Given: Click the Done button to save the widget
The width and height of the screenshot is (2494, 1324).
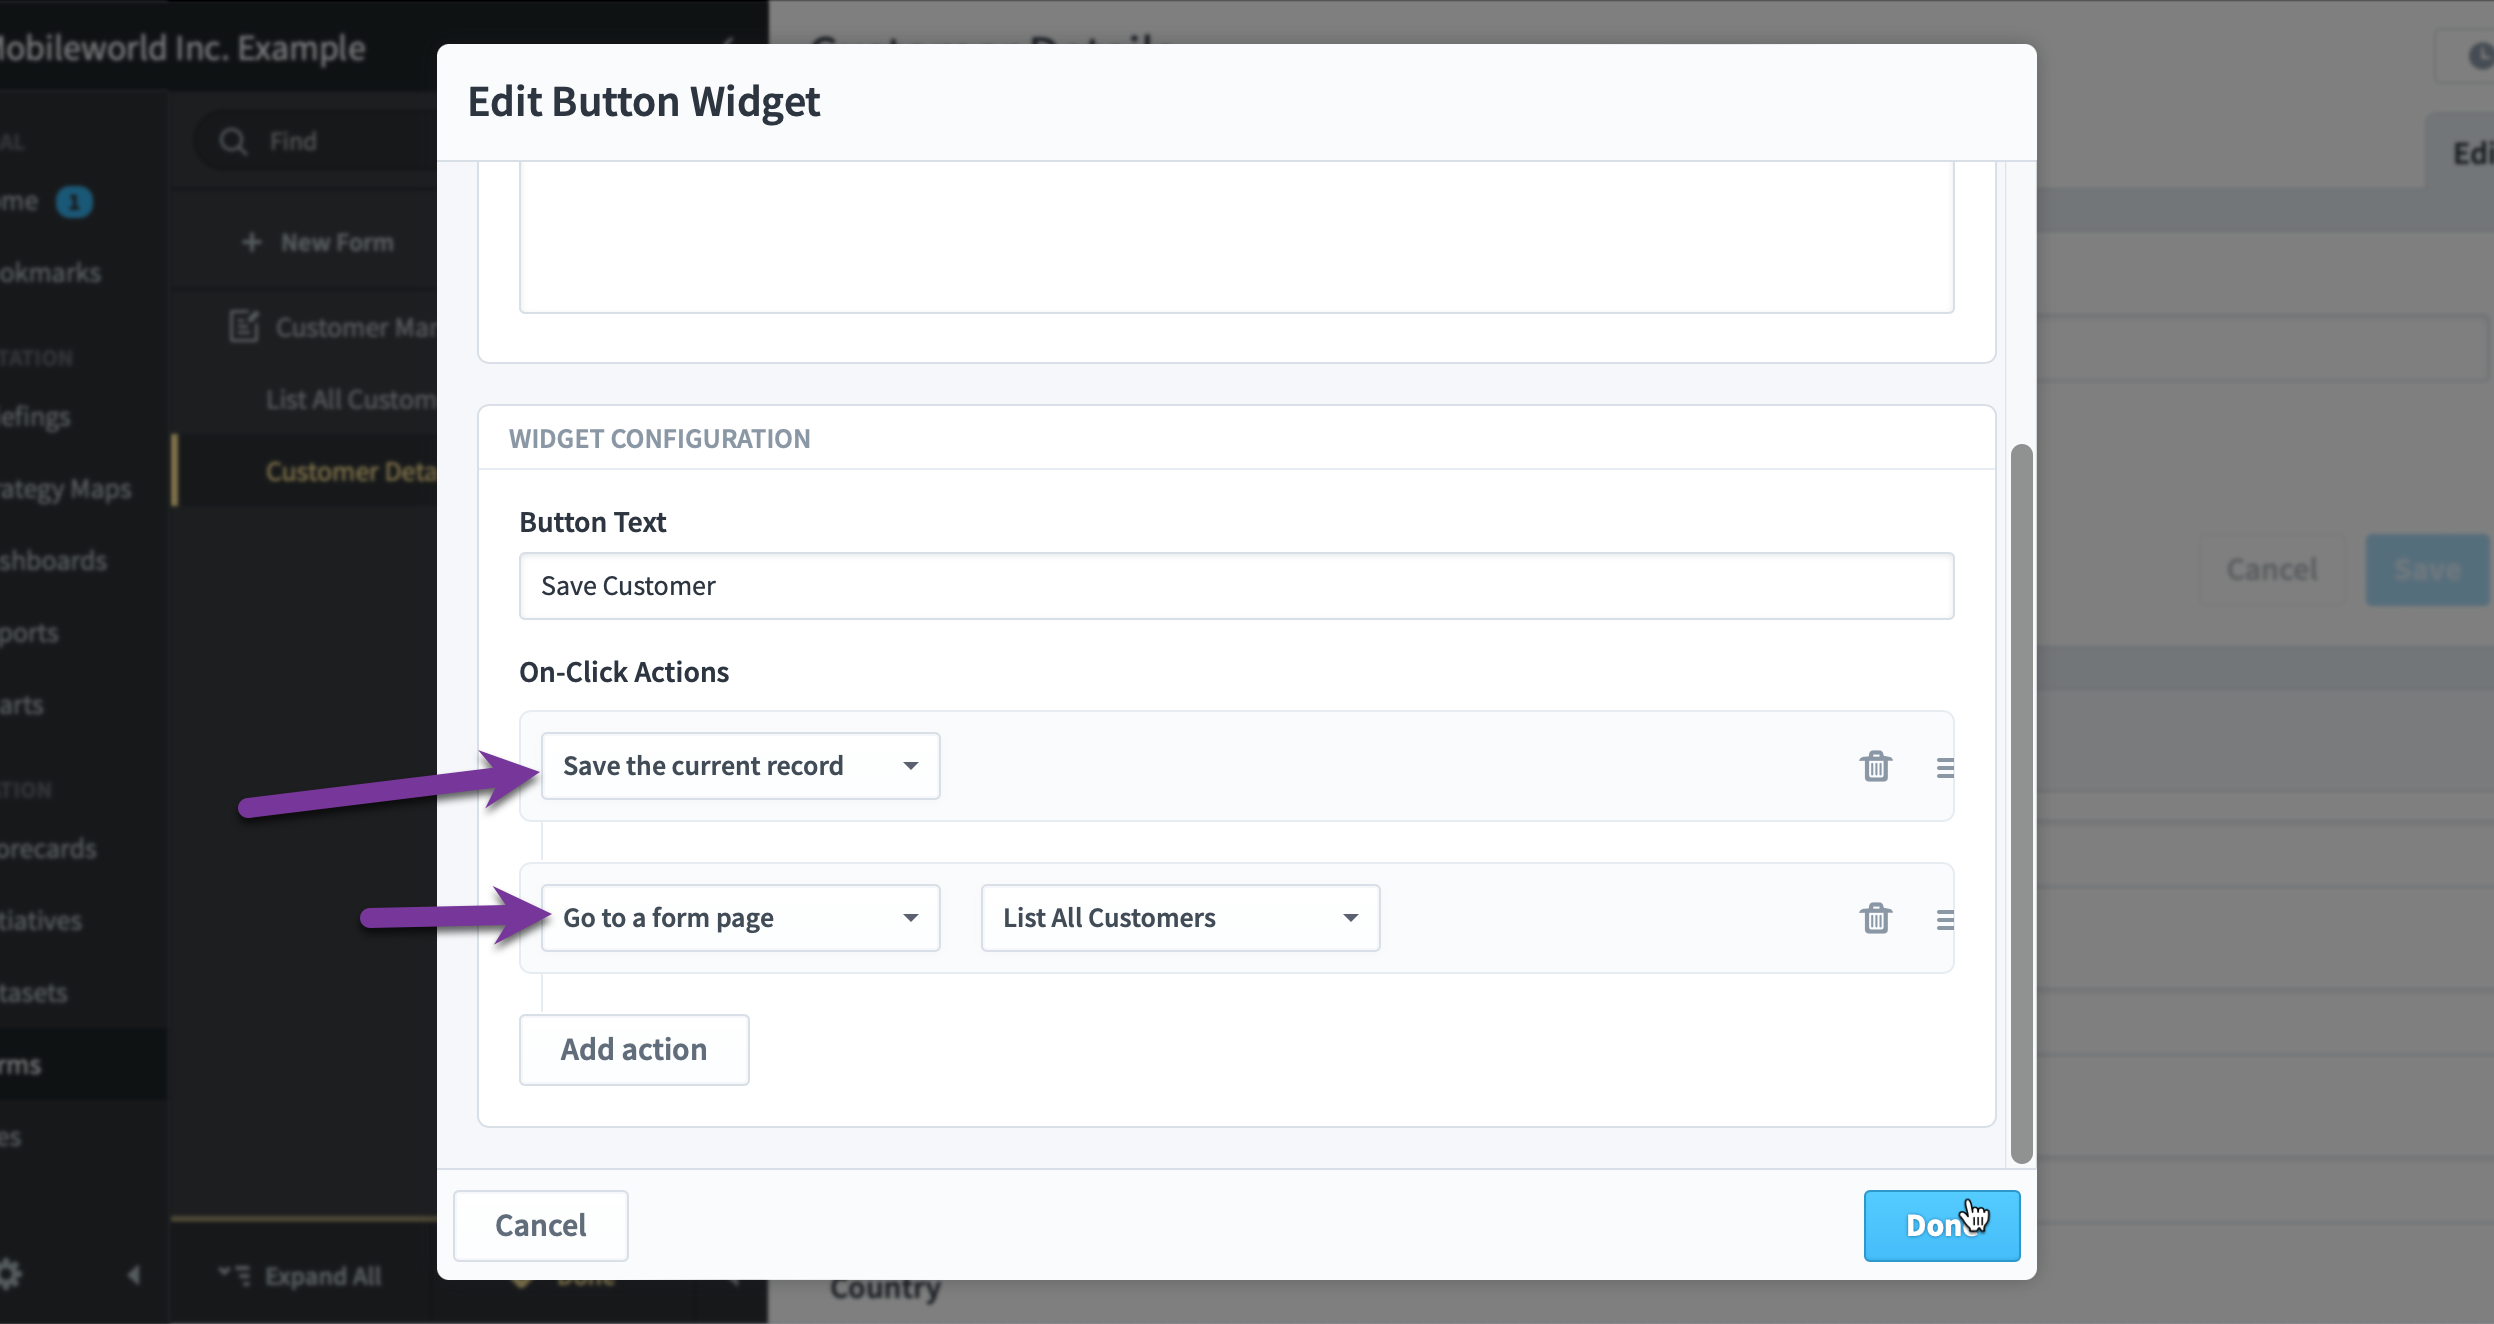Looking at the screenshot, I should pos(1939,1225).
